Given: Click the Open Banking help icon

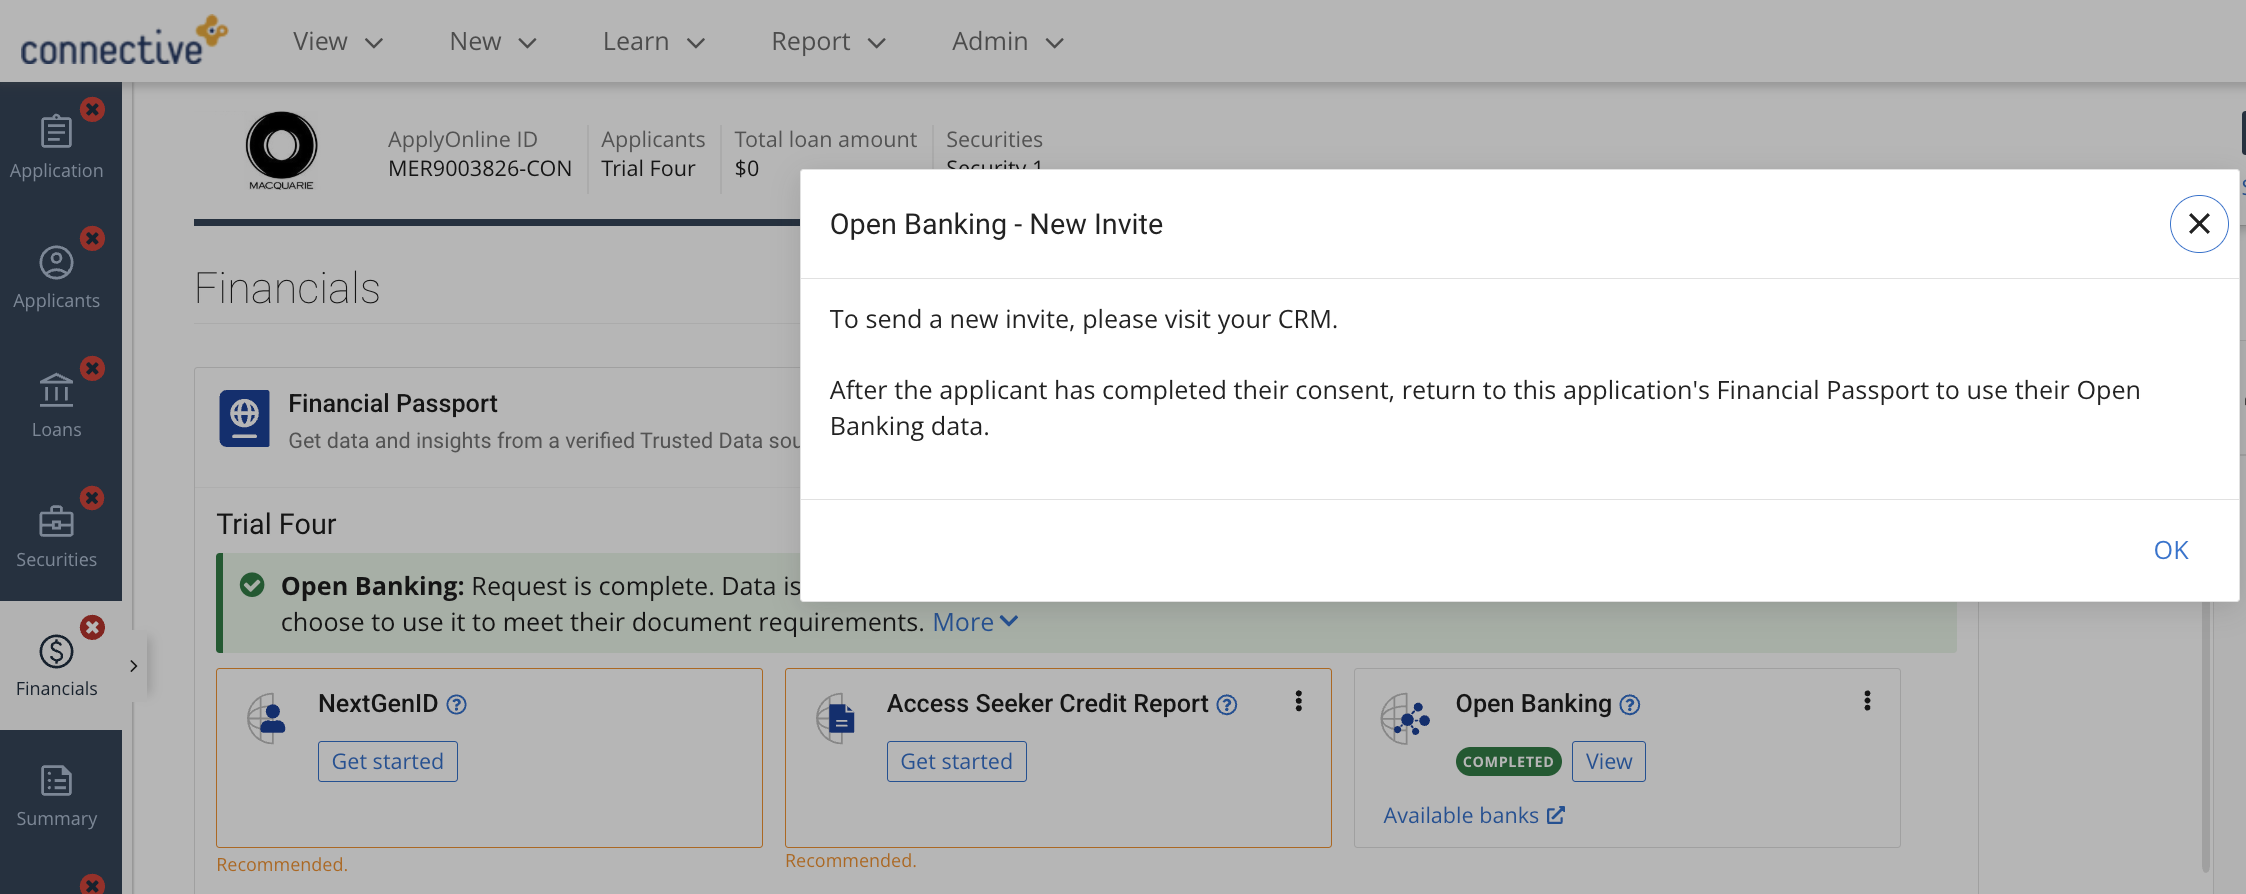Looking at the screenshot, I should click(1629, 705).
